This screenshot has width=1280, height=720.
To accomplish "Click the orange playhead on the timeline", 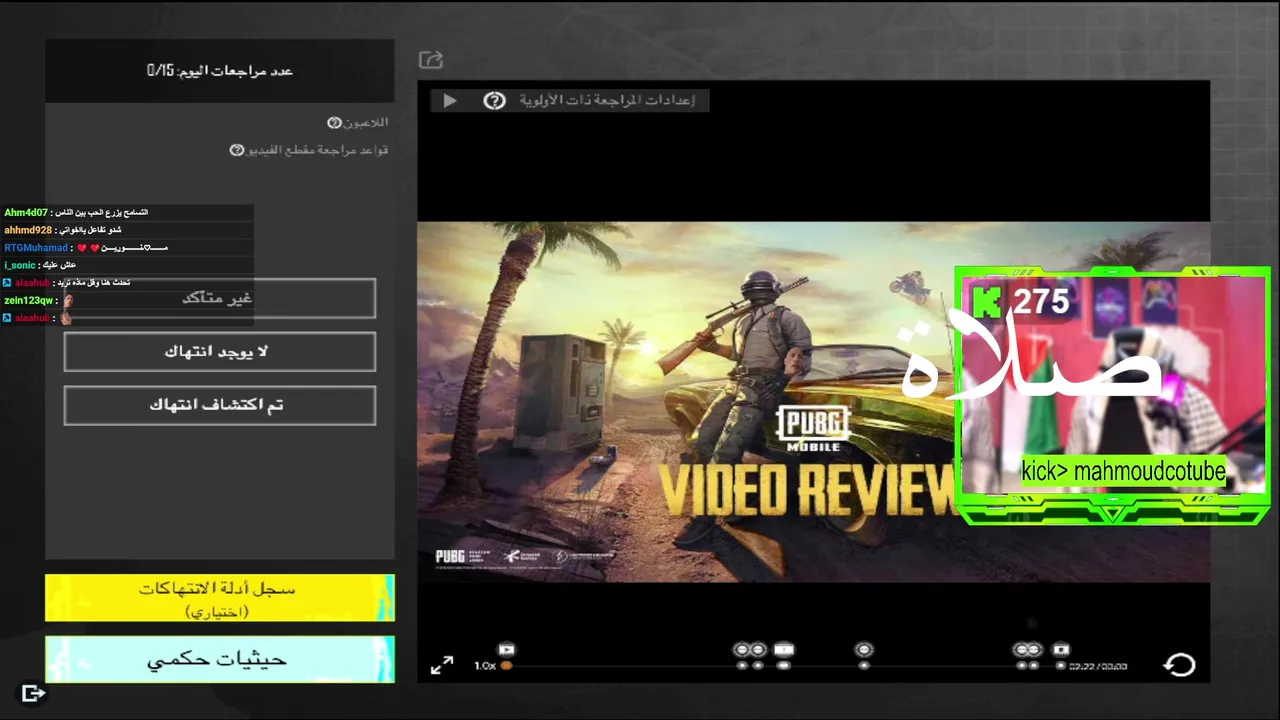I will pyautogui.click(x=507, y=666).
